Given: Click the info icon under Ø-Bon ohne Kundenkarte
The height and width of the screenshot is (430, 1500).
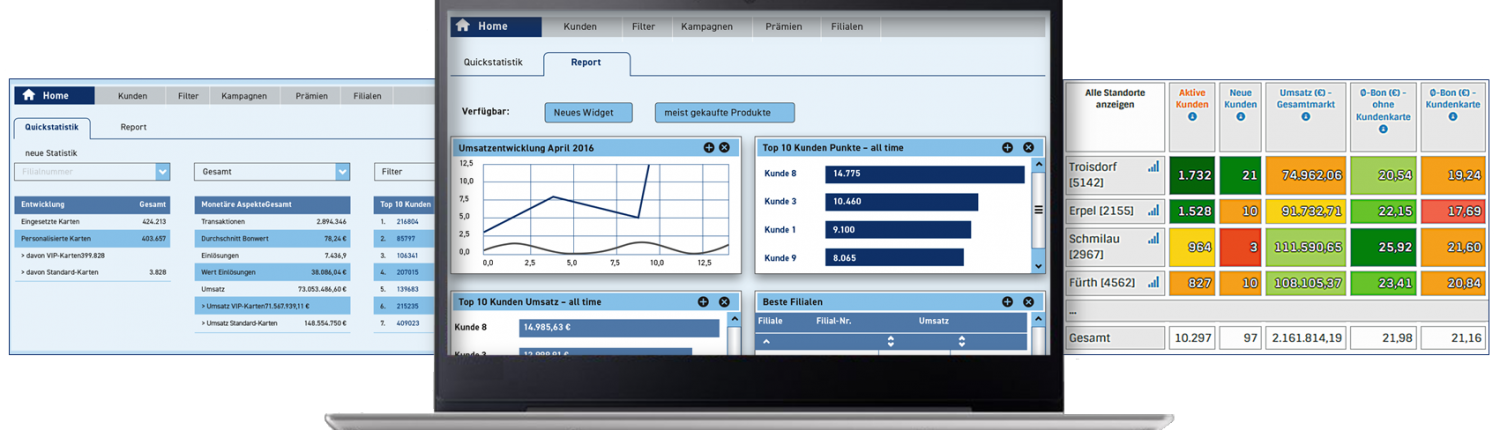Looking at the screenshot, I should tap(1383, 129).
